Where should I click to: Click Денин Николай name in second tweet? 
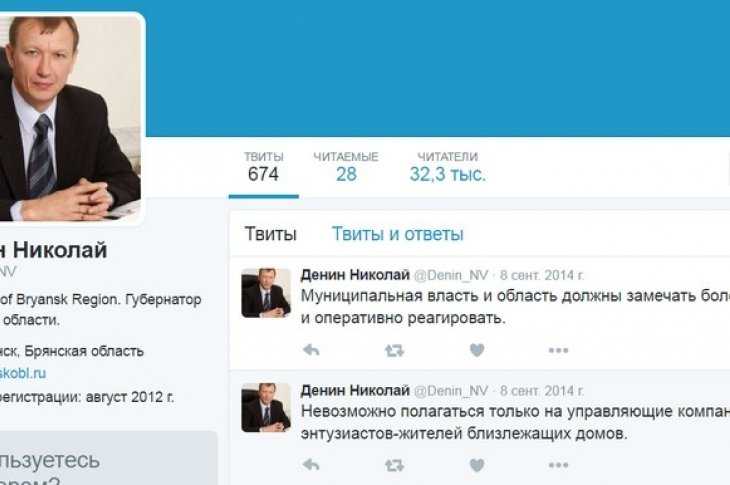coord(355,390)
